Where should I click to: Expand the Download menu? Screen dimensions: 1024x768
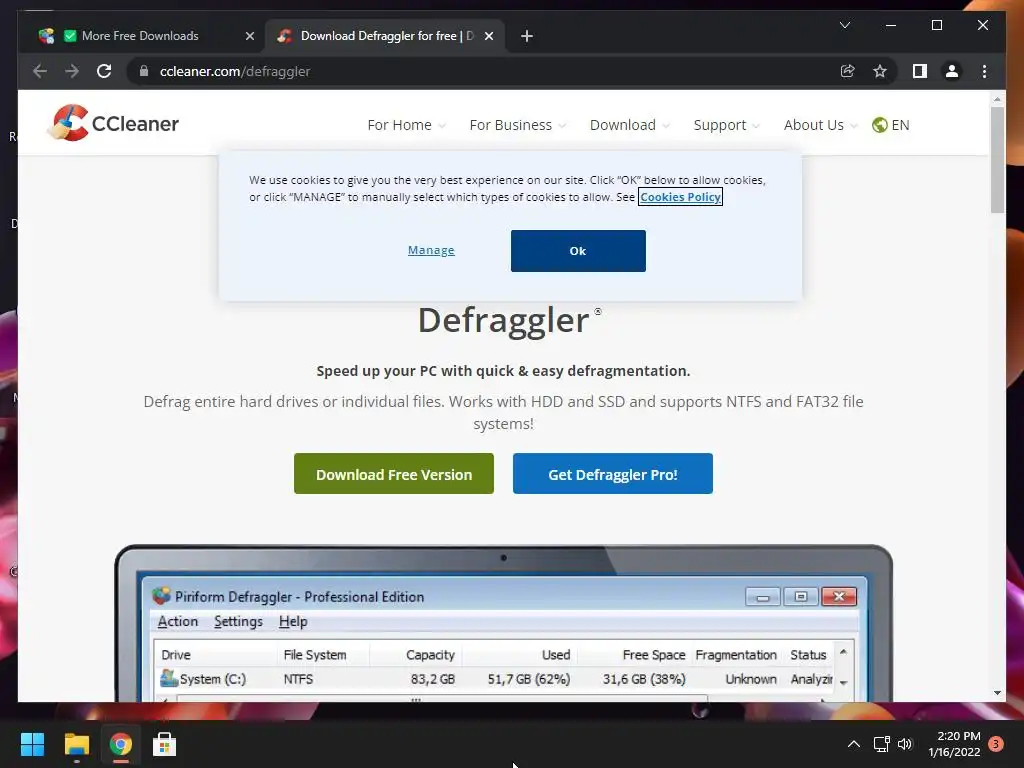[x=630, y=125]
